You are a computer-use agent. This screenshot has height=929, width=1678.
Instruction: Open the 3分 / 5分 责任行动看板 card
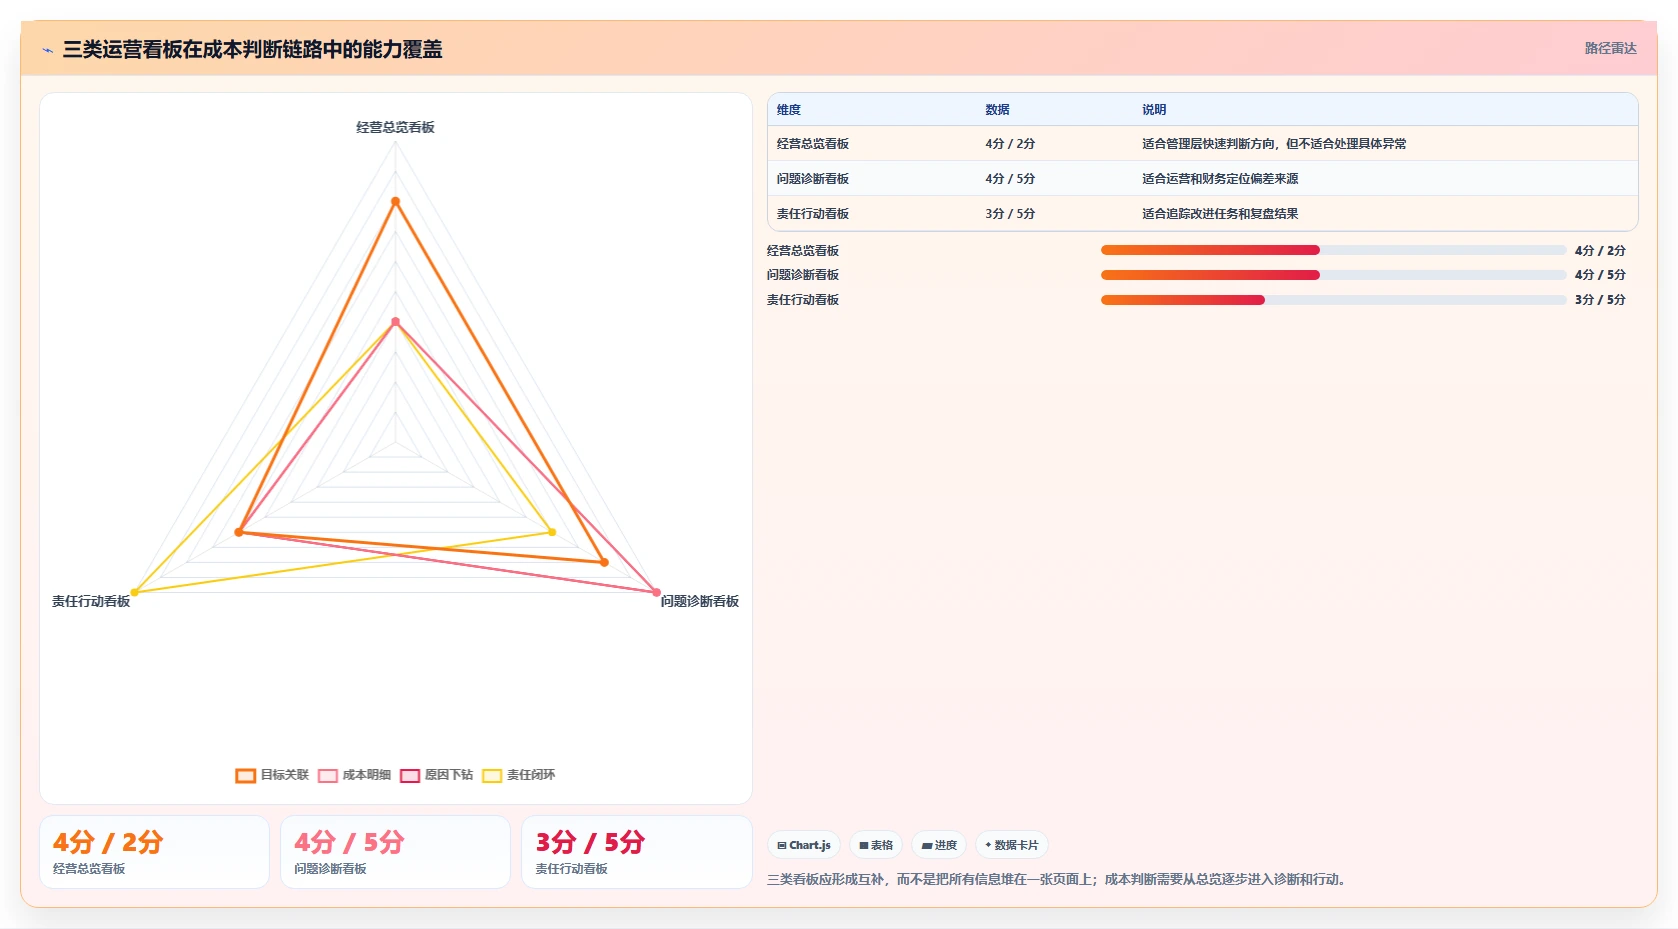tap(636, 852)
